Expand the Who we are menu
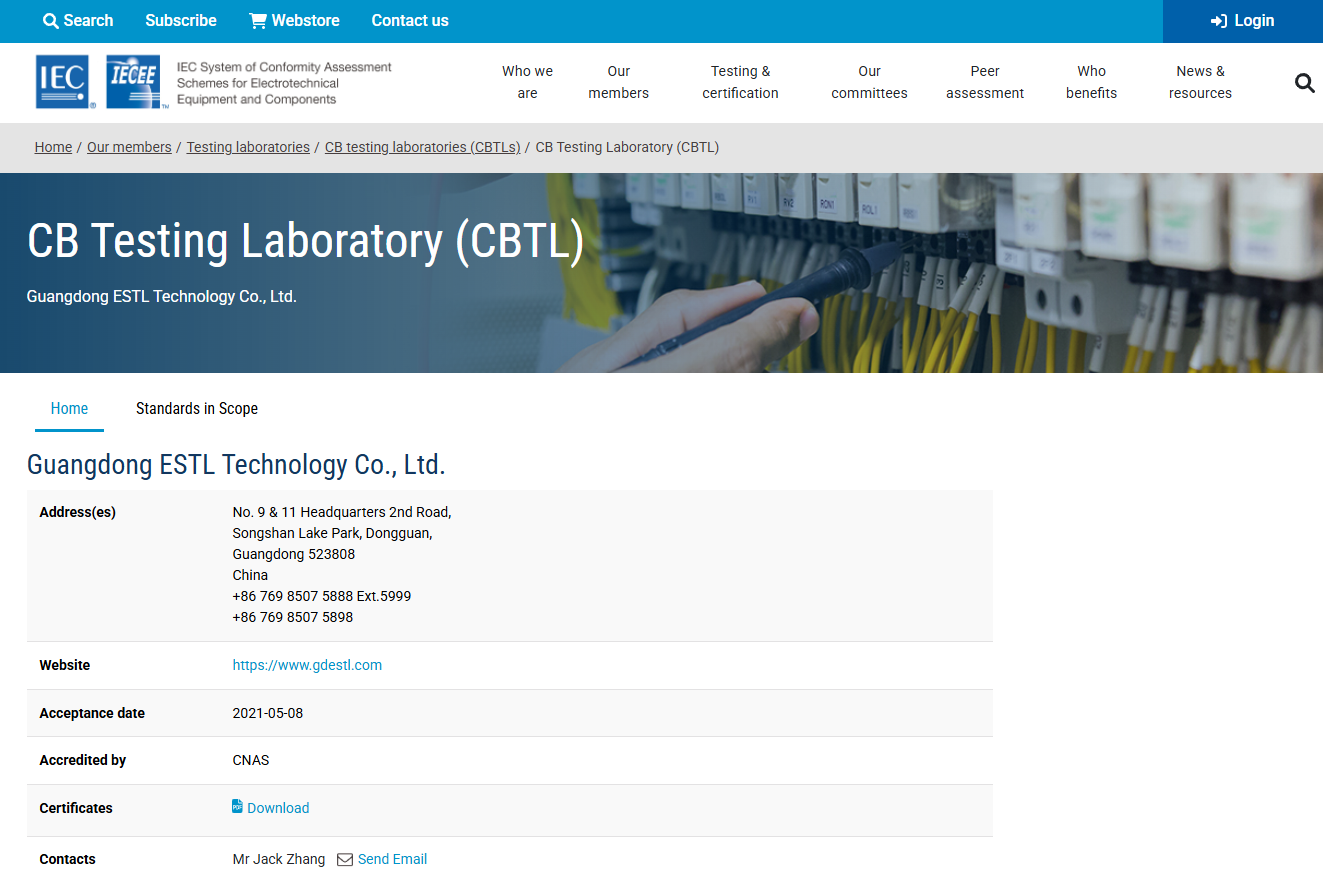This screenshot has height=893, width=1323. point(527,82)
